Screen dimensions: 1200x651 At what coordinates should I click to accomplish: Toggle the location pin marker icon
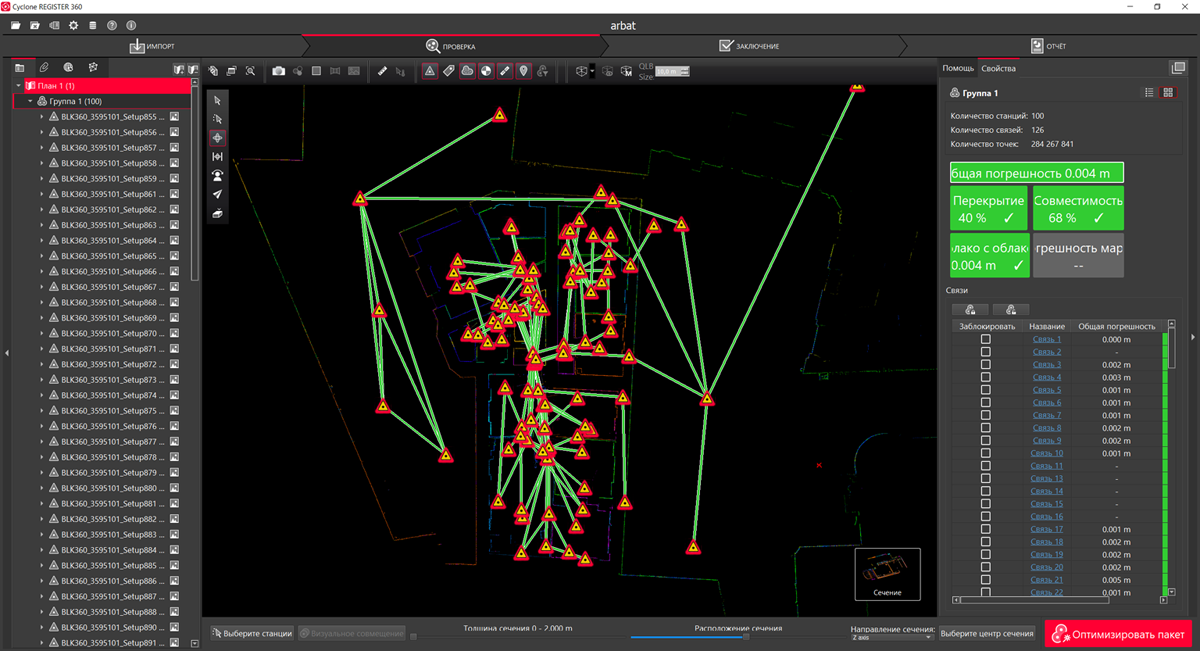(x=523, y=71)
